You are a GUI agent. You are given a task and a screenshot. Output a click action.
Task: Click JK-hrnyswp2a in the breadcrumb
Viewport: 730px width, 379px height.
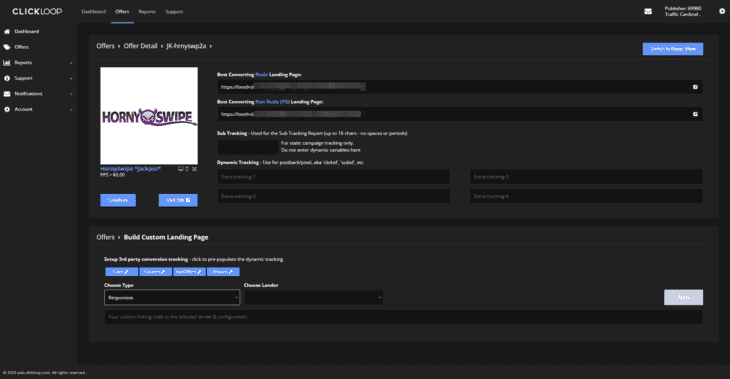pos(186,46)
